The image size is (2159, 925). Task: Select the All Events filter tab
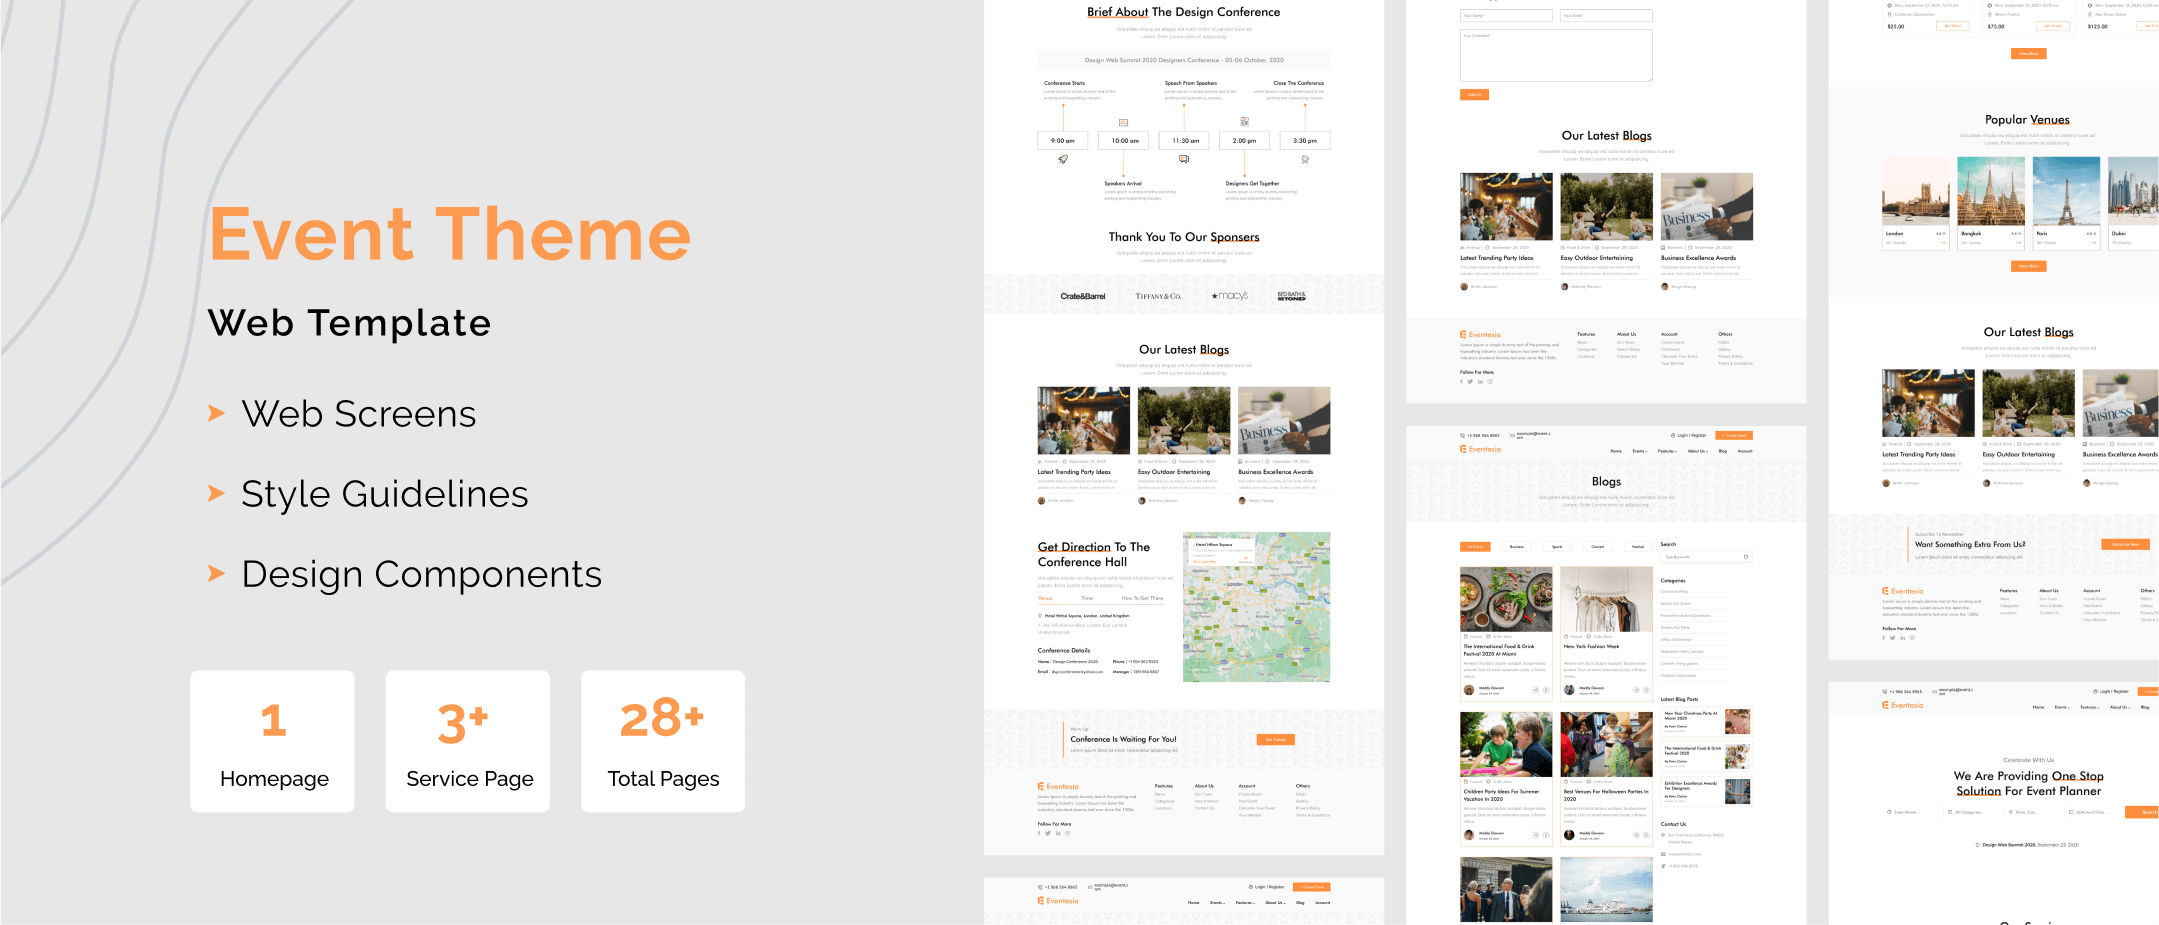point(1475,547)
